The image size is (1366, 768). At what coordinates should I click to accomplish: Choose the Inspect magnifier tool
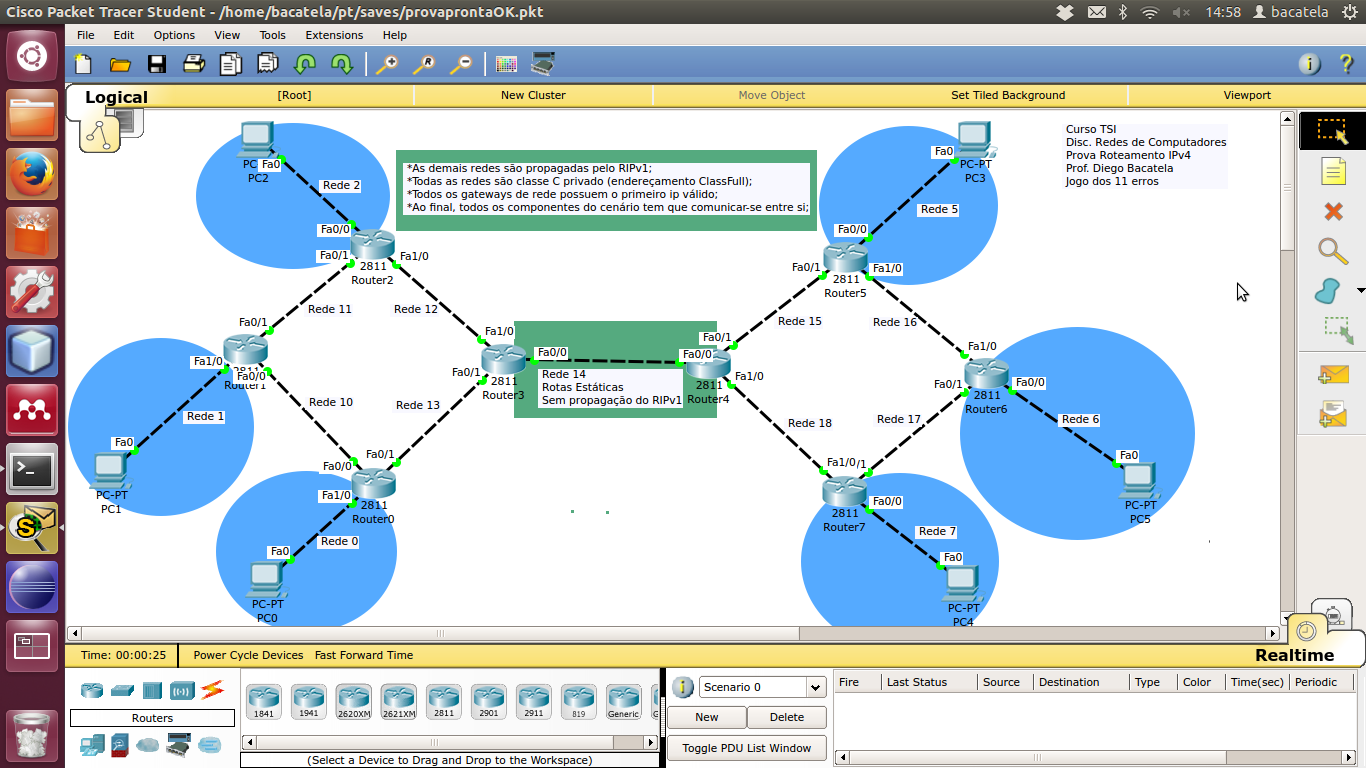[1332, 250]
